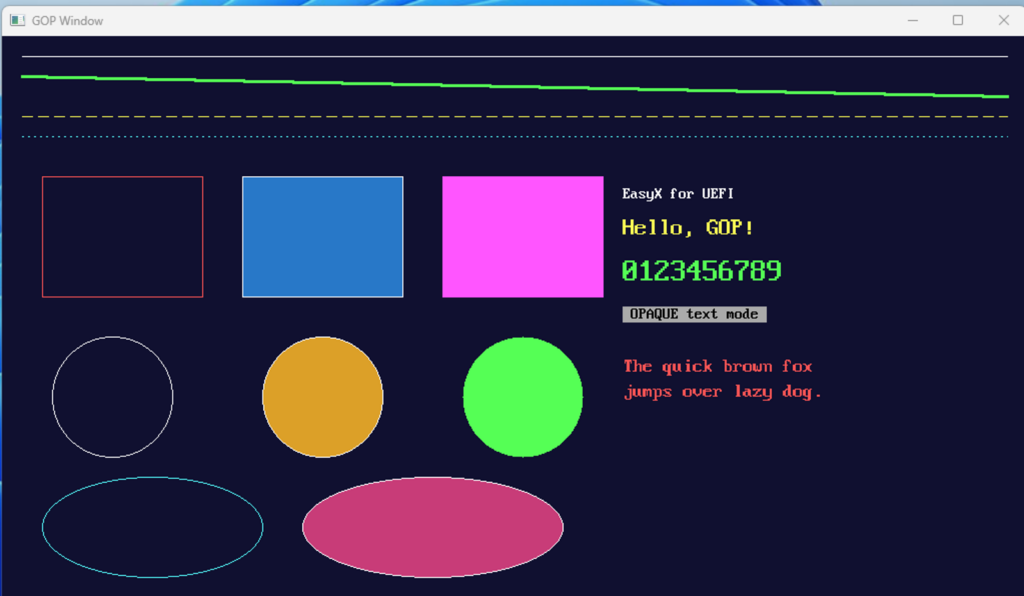The height and width of the screenshot is (596, 1024).
Task: Click 'The quick brown fox' red text line
Action: [x=718, y=366]
